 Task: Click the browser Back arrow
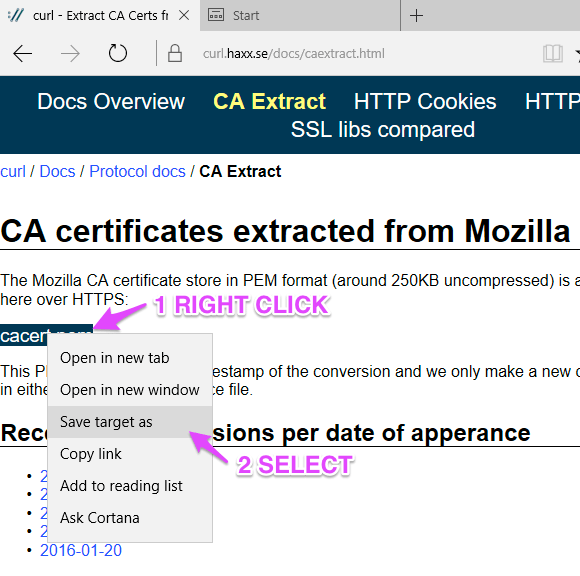click(23, 54)
